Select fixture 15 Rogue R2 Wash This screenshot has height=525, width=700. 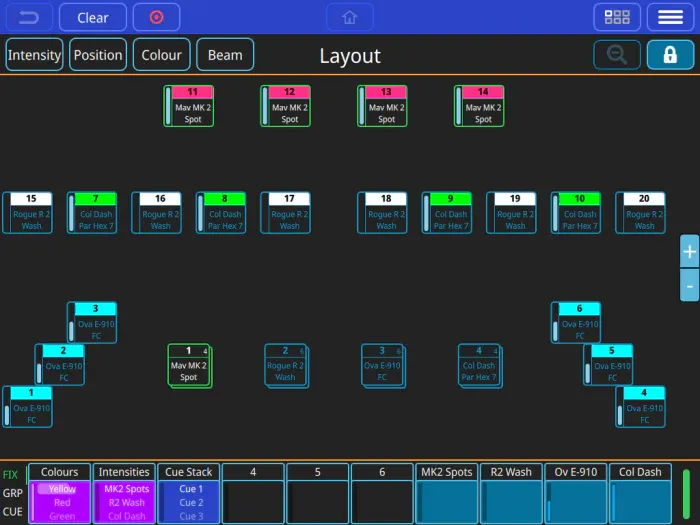pos(27,213)
